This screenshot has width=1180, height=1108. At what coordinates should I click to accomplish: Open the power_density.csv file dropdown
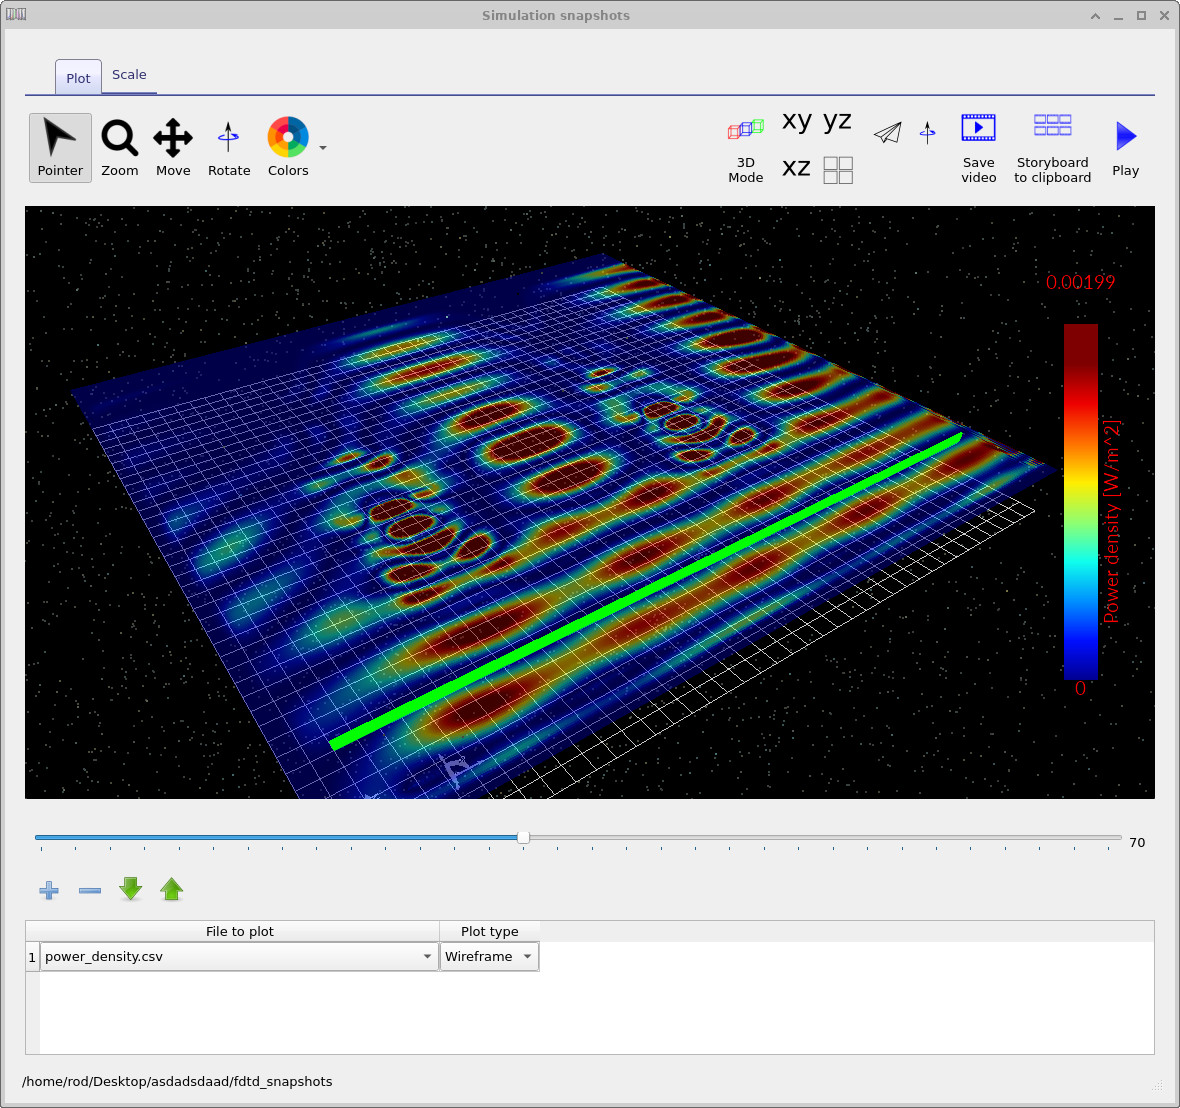click(239, 957)
